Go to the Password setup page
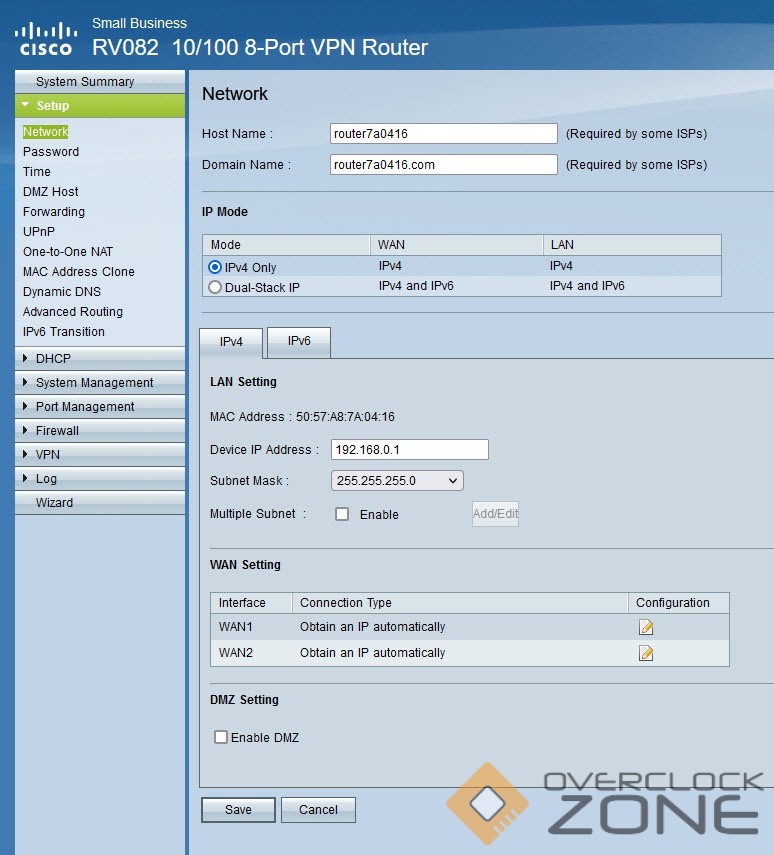This screenshot has width=774, height=855. pos(51,152)
